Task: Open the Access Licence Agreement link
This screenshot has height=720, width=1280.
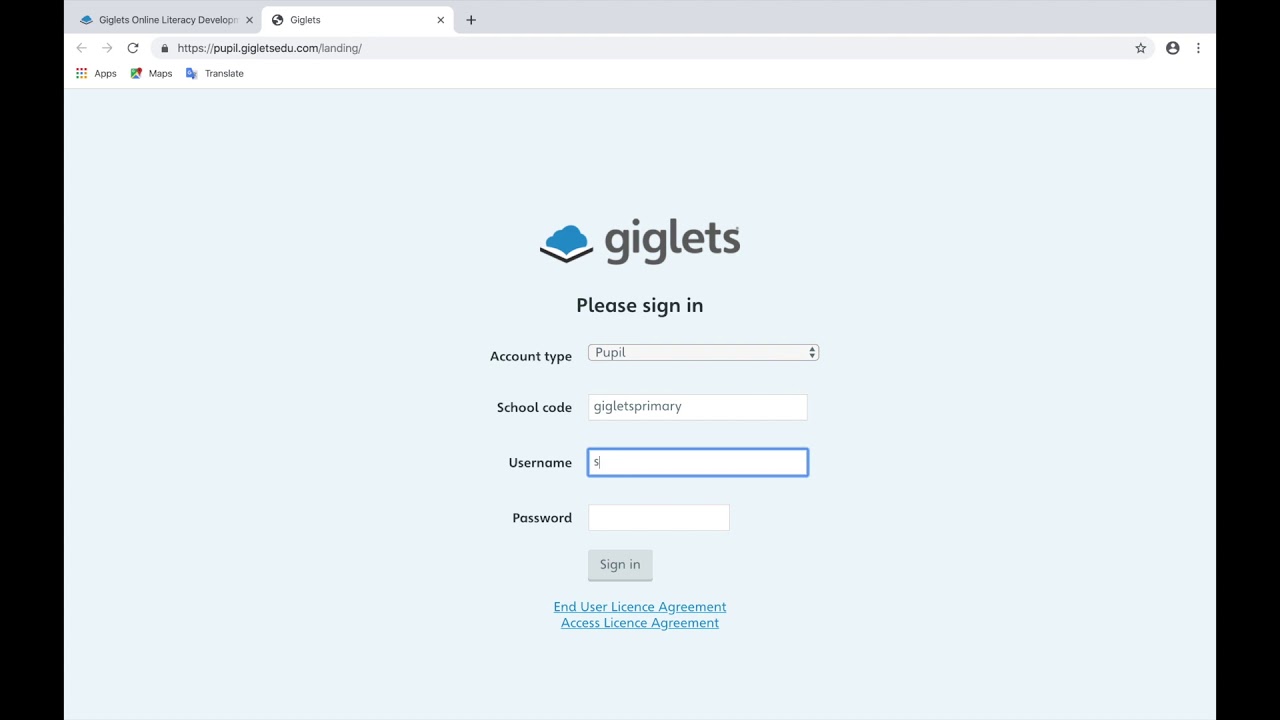Action: click(640, 623)
